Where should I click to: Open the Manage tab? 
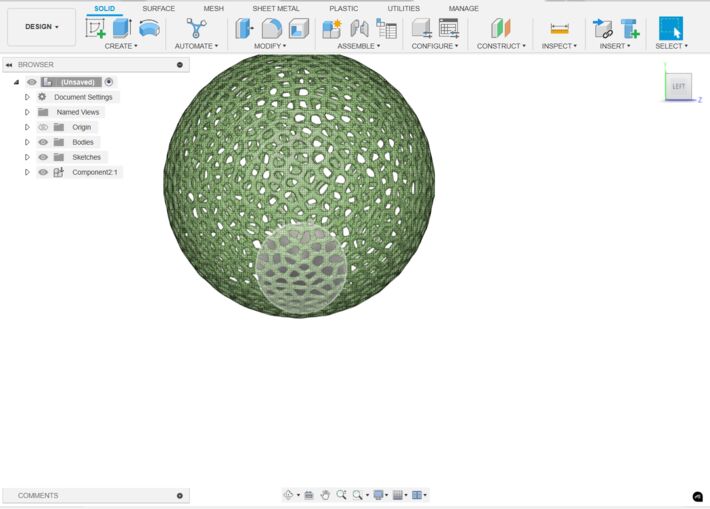tap(463, 9)
